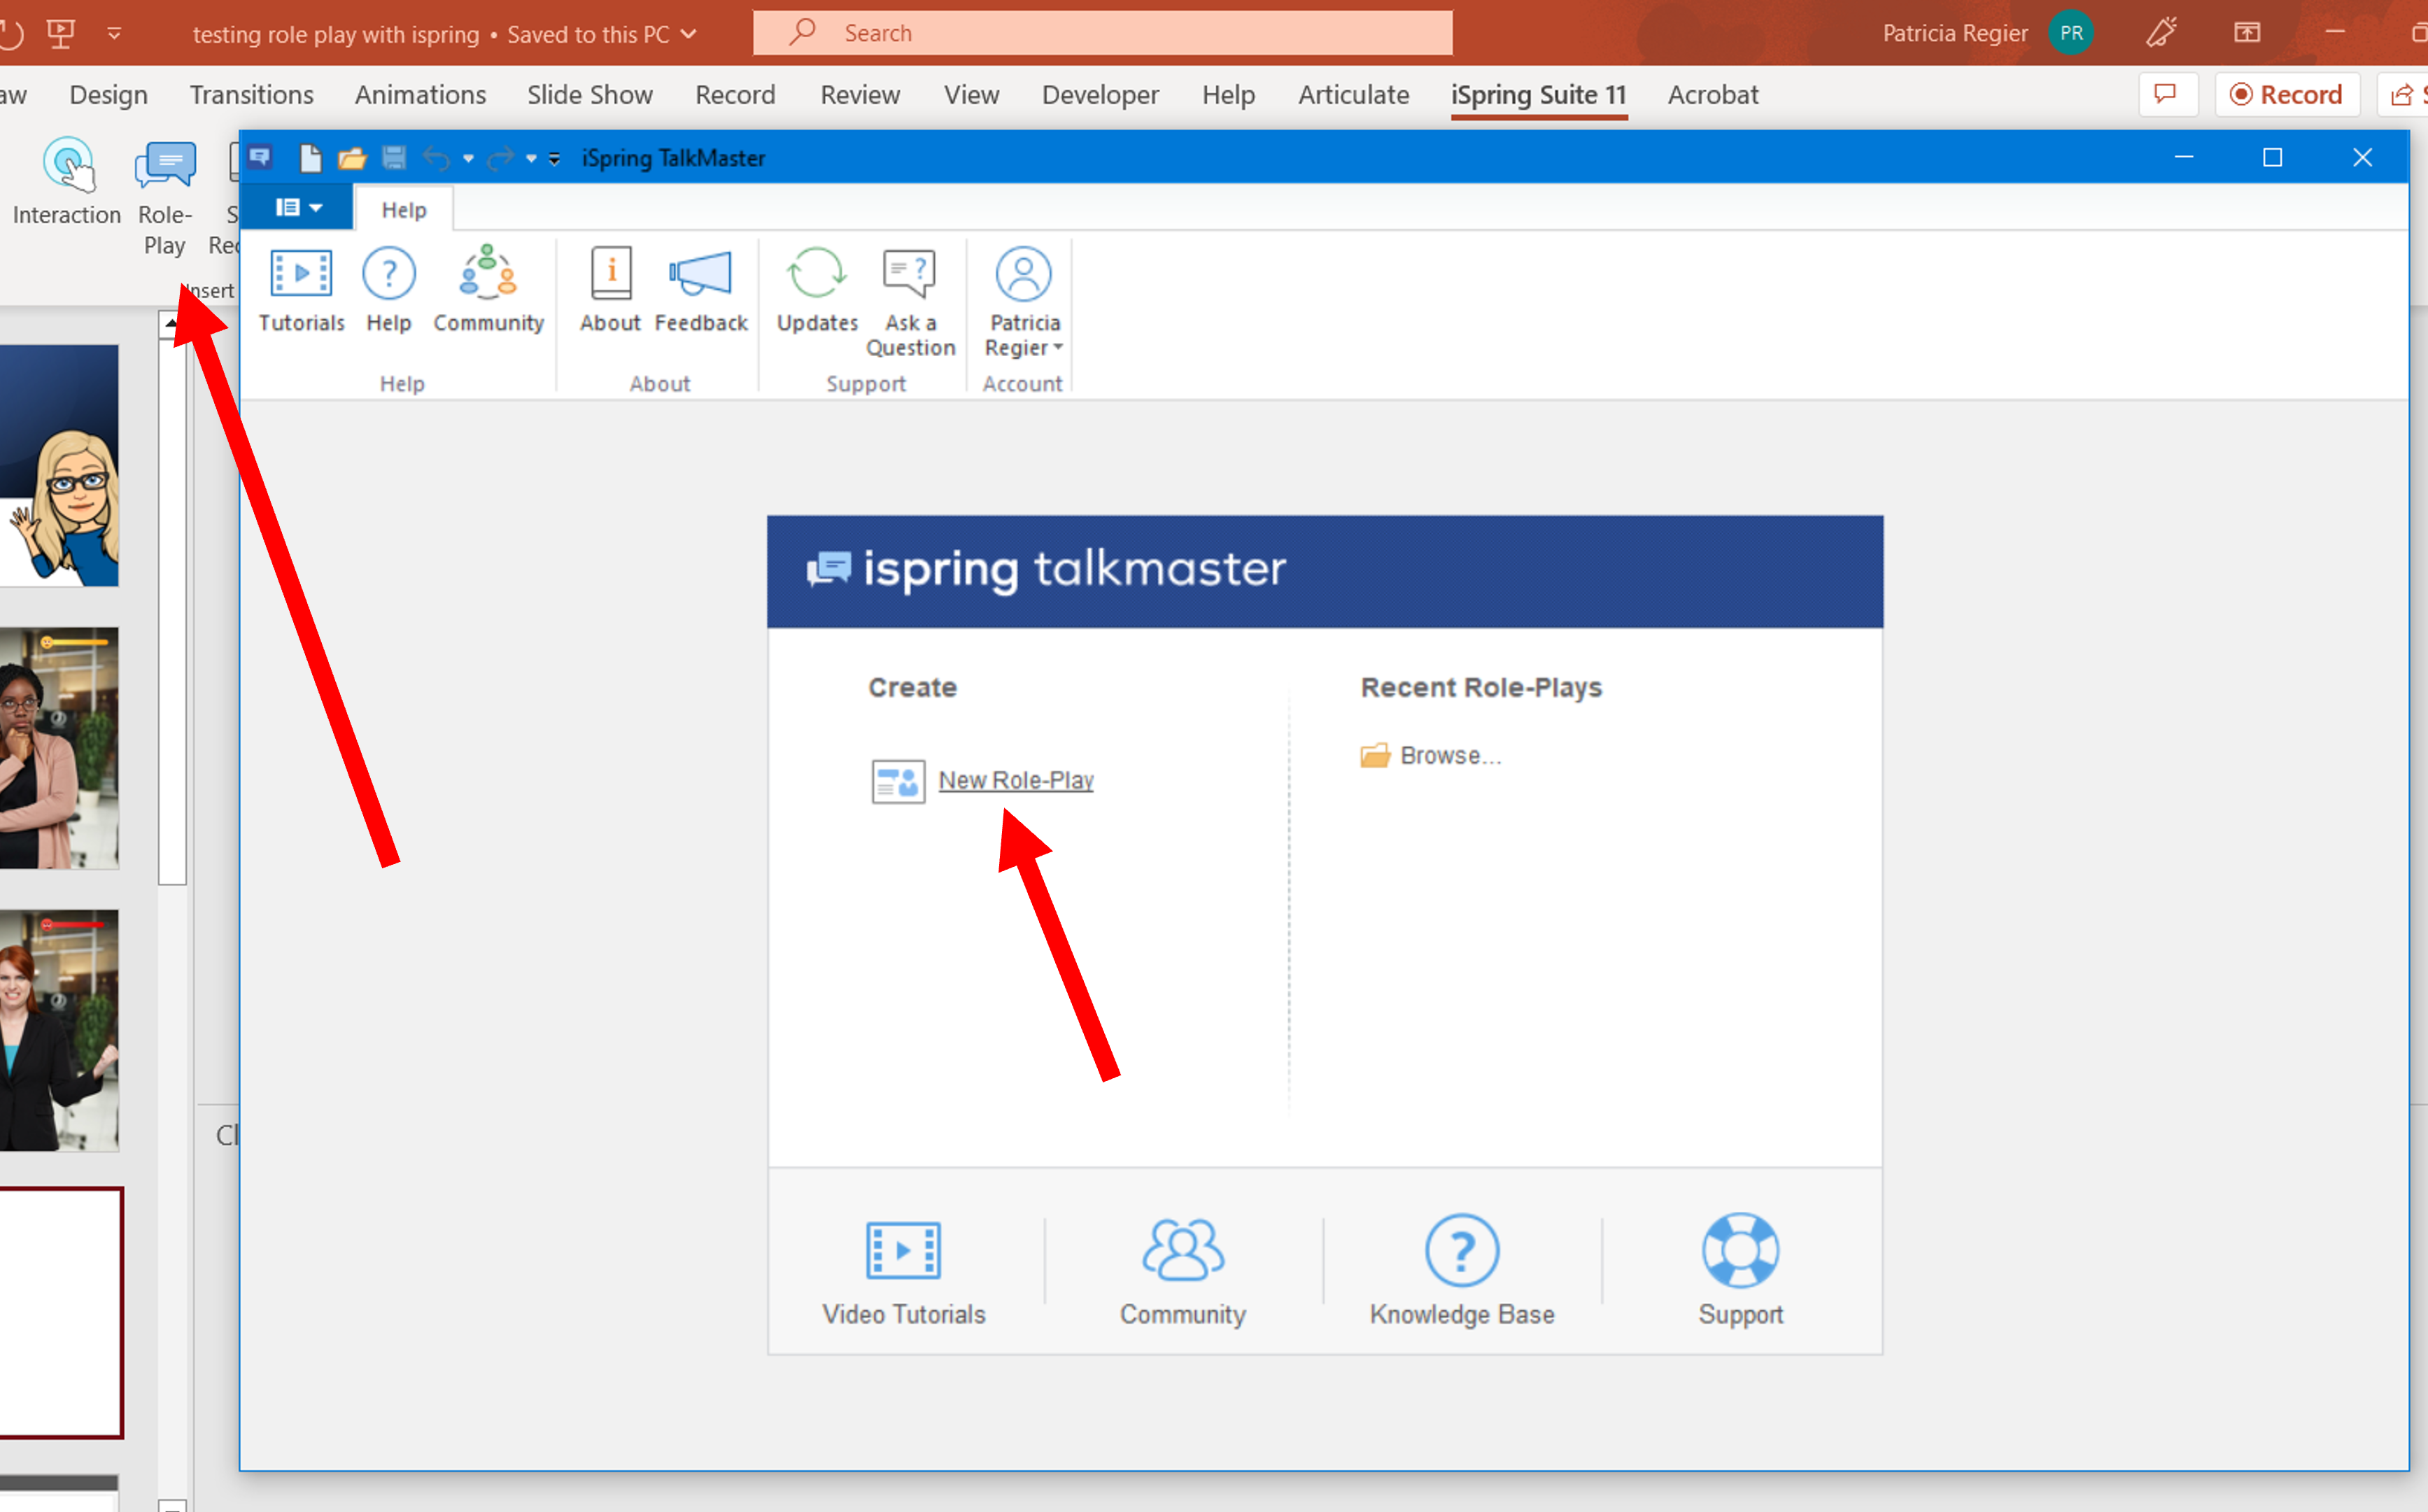Open Customize Quick Access Toolbar dropdown in TalkMaster
Image resolution: width=2428 pixels, height=1512 pixels.
point(554,159)
